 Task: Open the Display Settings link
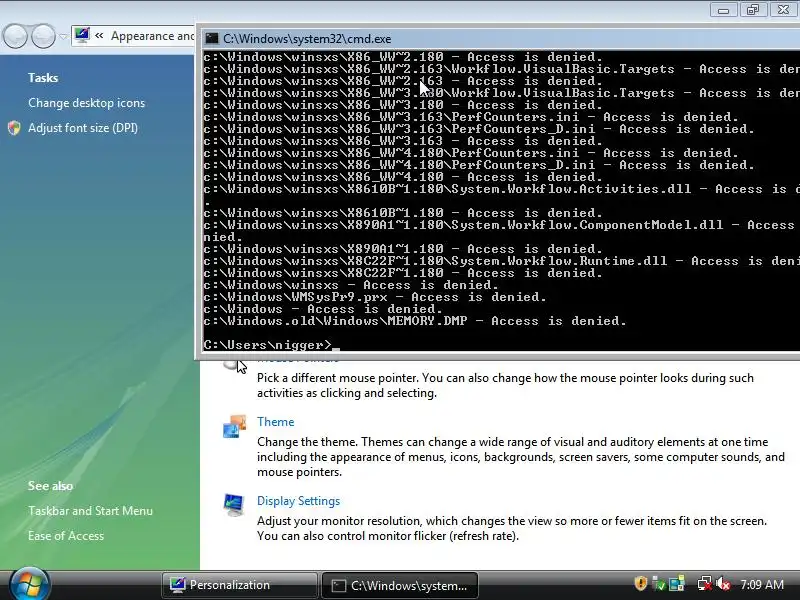(x=298, y=501)
